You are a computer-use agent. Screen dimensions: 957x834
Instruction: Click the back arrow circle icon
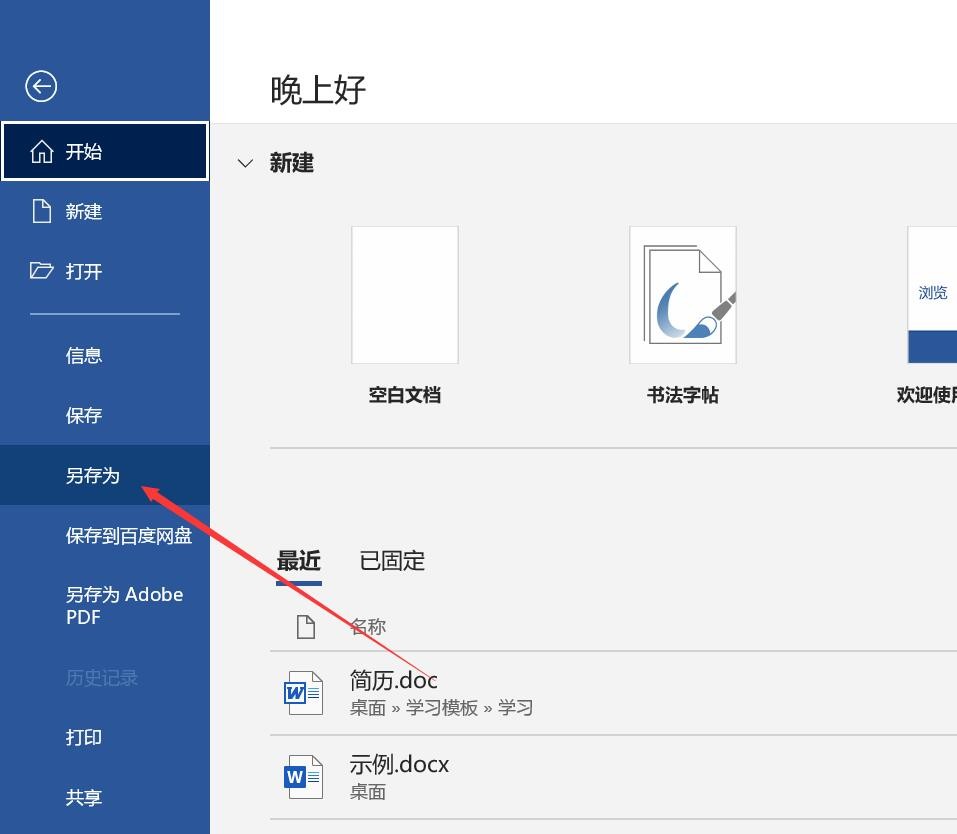click(x=41, y=87)
